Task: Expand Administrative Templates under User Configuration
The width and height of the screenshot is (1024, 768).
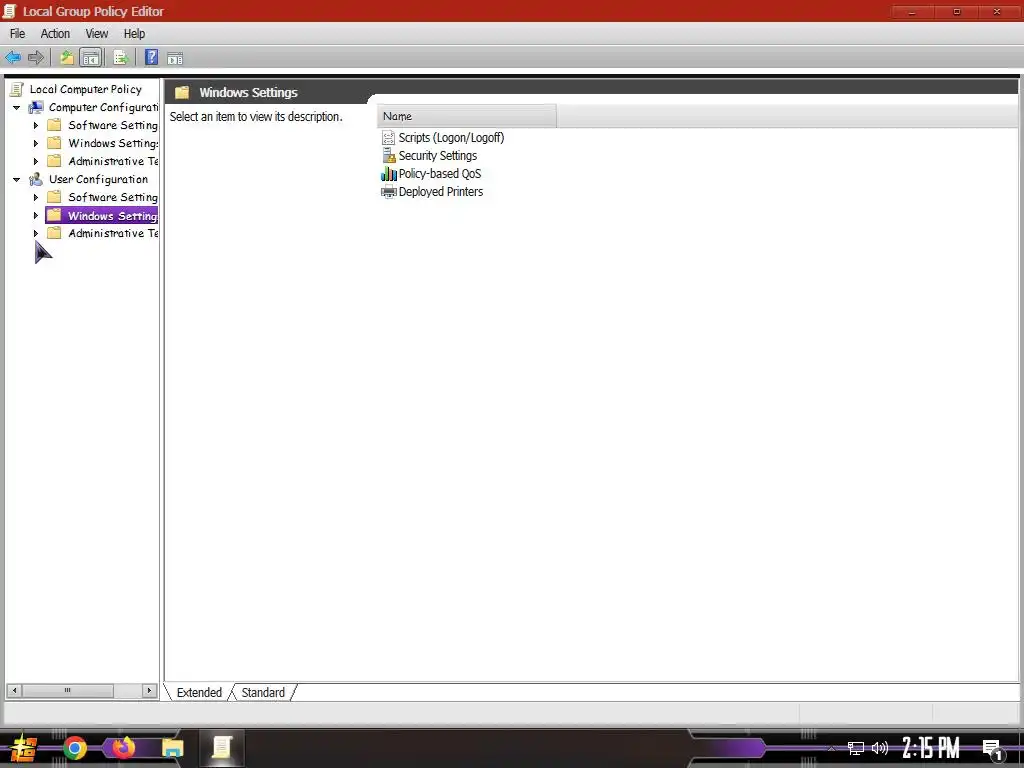Action: (36, 233)
